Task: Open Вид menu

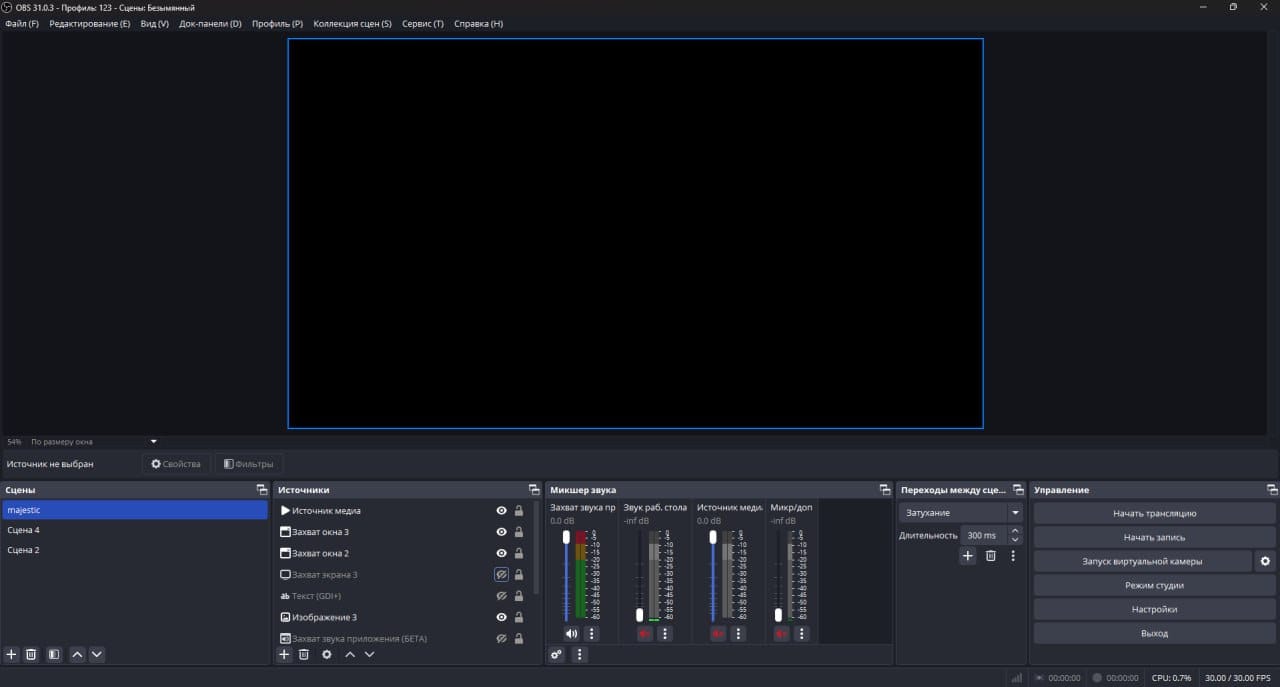Action: point(154,23)
